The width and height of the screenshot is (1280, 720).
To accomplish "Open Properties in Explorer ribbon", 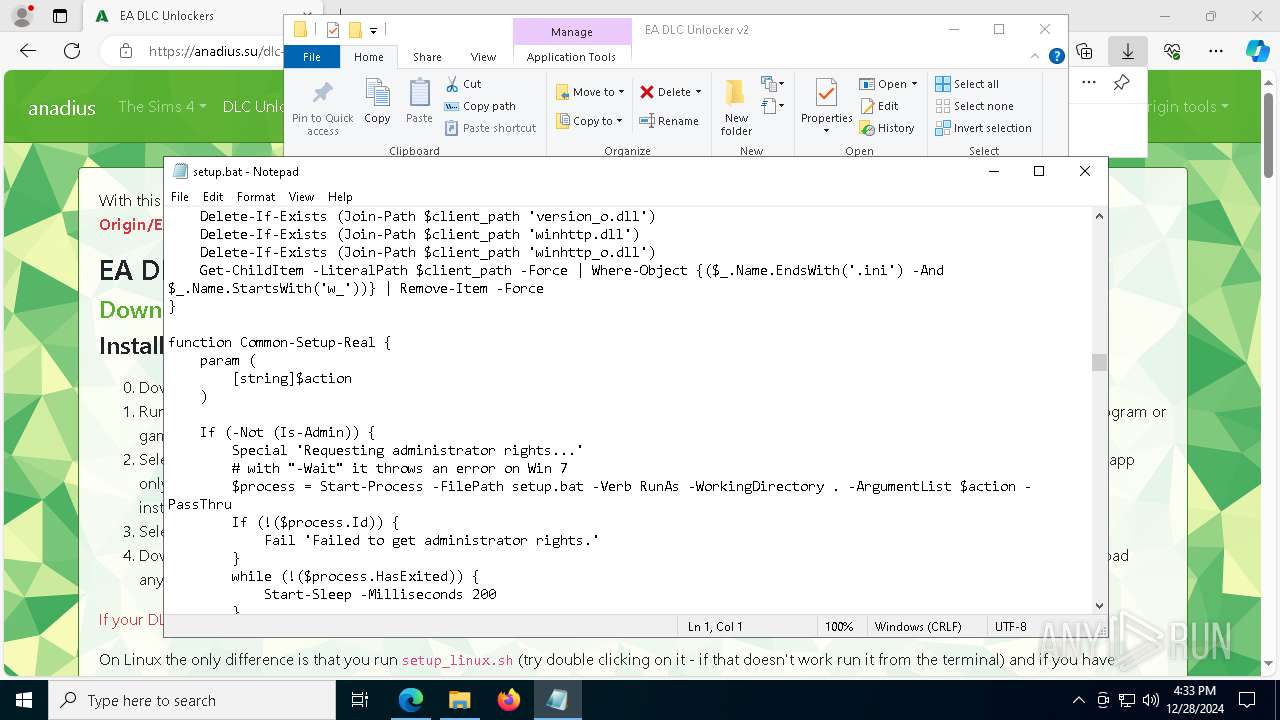I will pos(826,107).
